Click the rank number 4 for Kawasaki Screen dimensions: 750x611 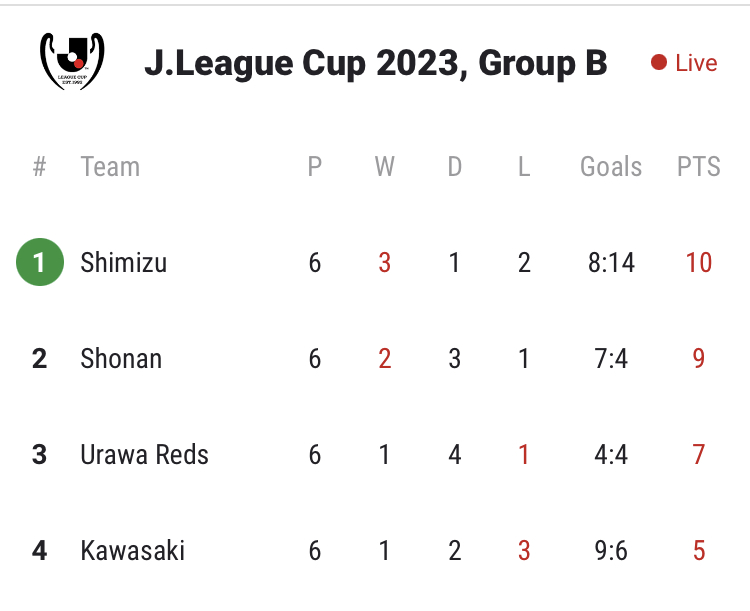39,550
